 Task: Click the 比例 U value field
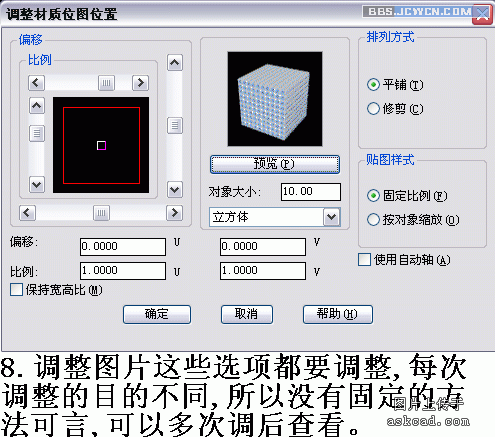[x=123, y=271]
